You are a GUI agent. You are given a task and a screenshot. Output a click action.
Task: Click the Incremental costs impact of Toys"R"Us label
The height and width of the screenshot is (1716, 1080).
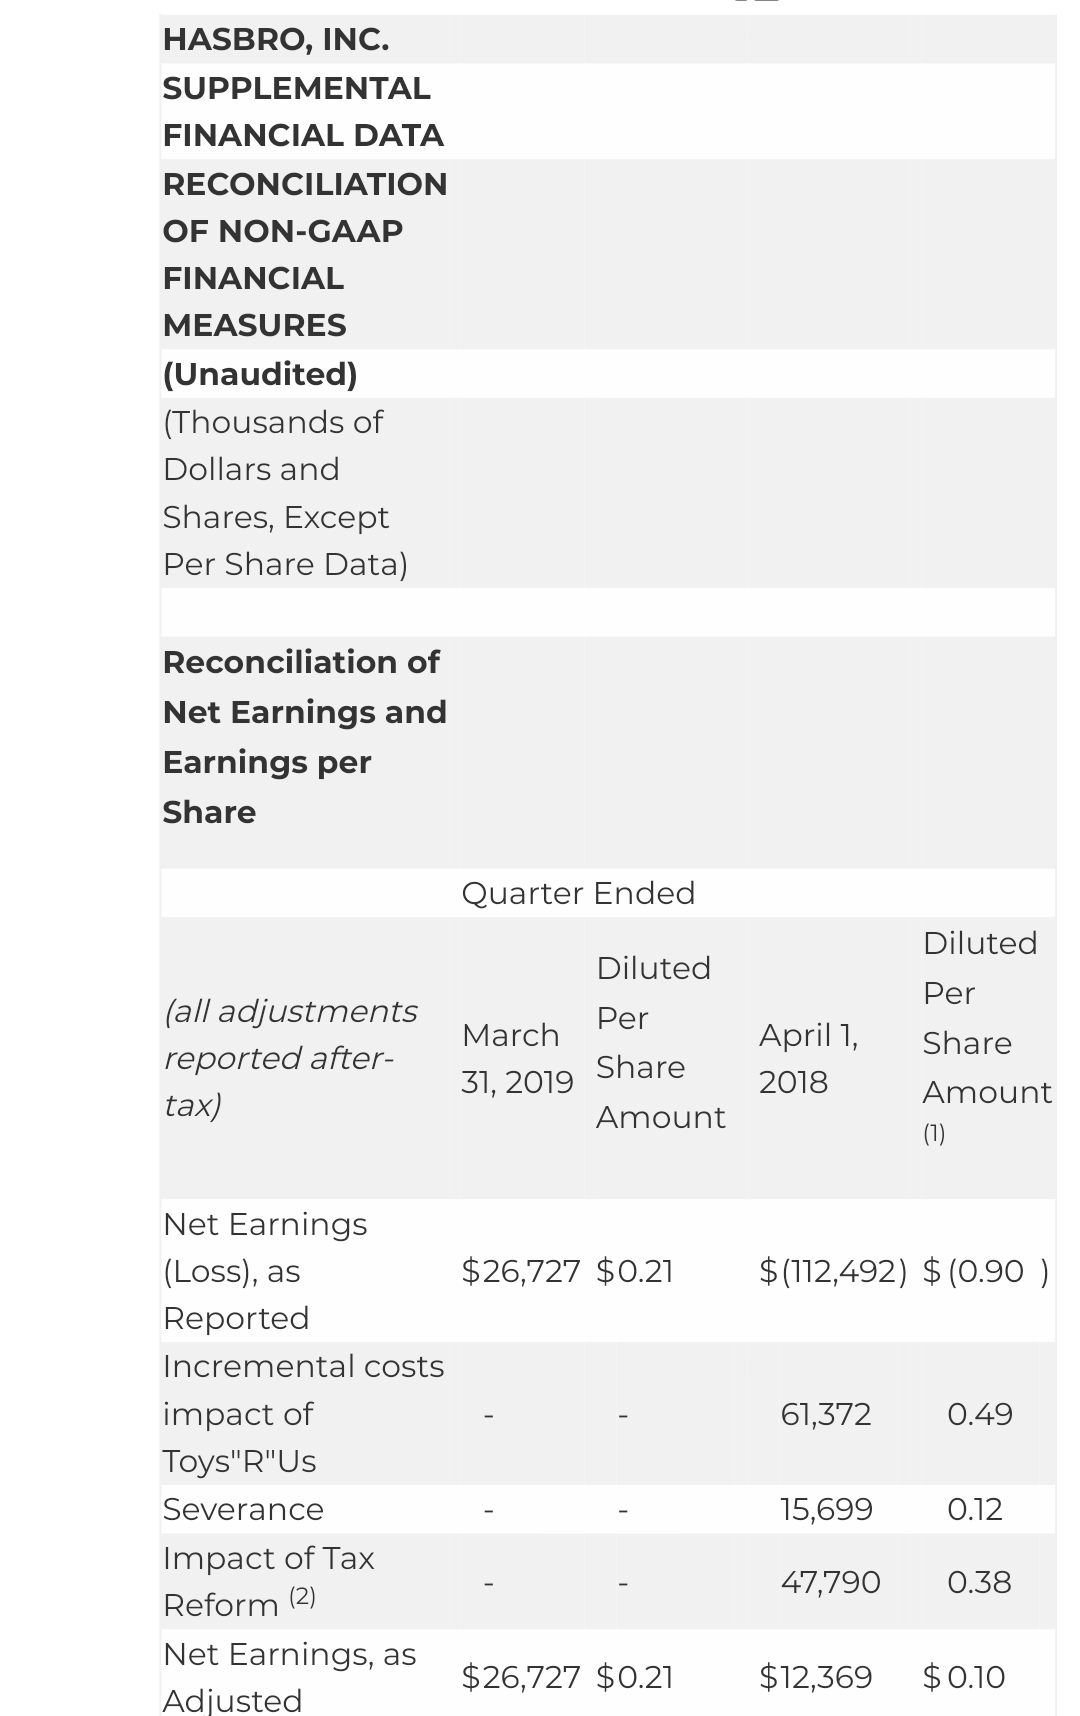pos(303,1414)
